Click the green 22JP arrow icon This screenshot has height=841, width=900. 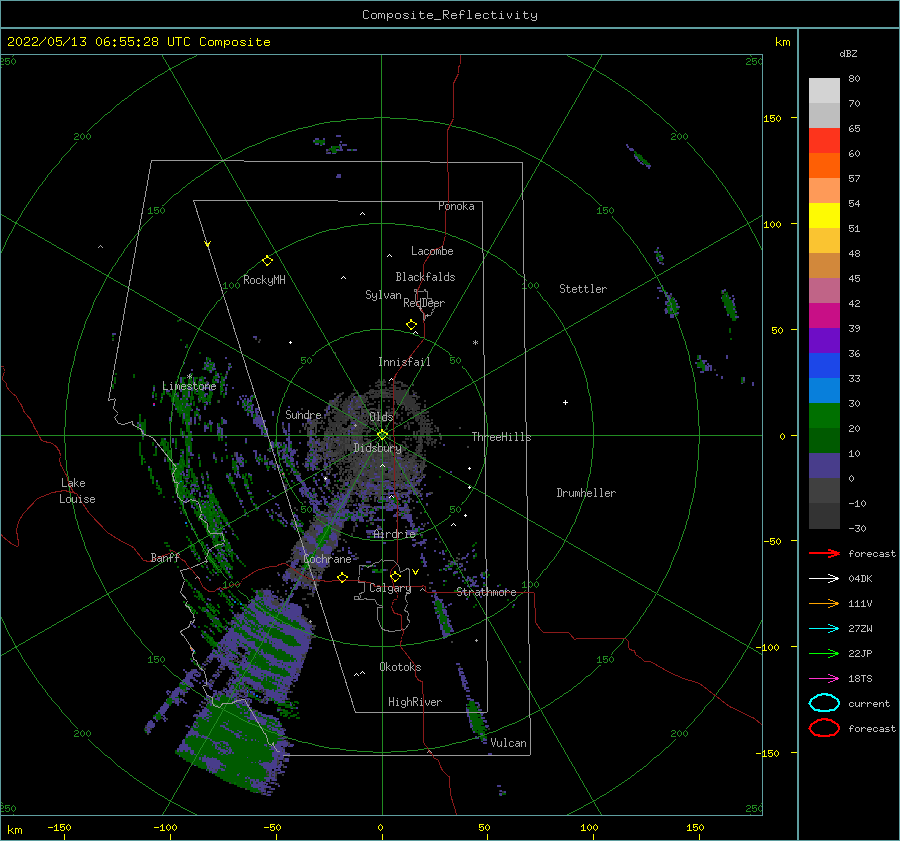click(824, 653)
